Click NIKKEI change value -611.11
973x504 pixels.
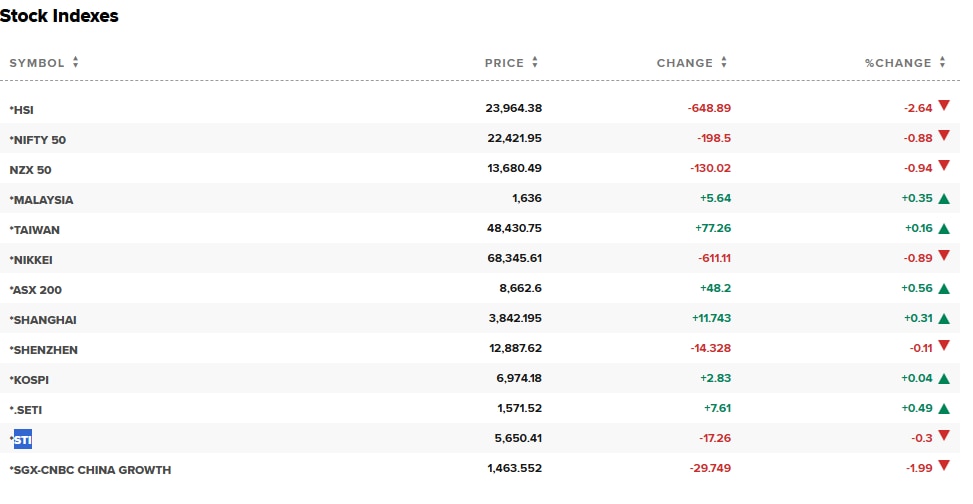(x=714, y=258)
